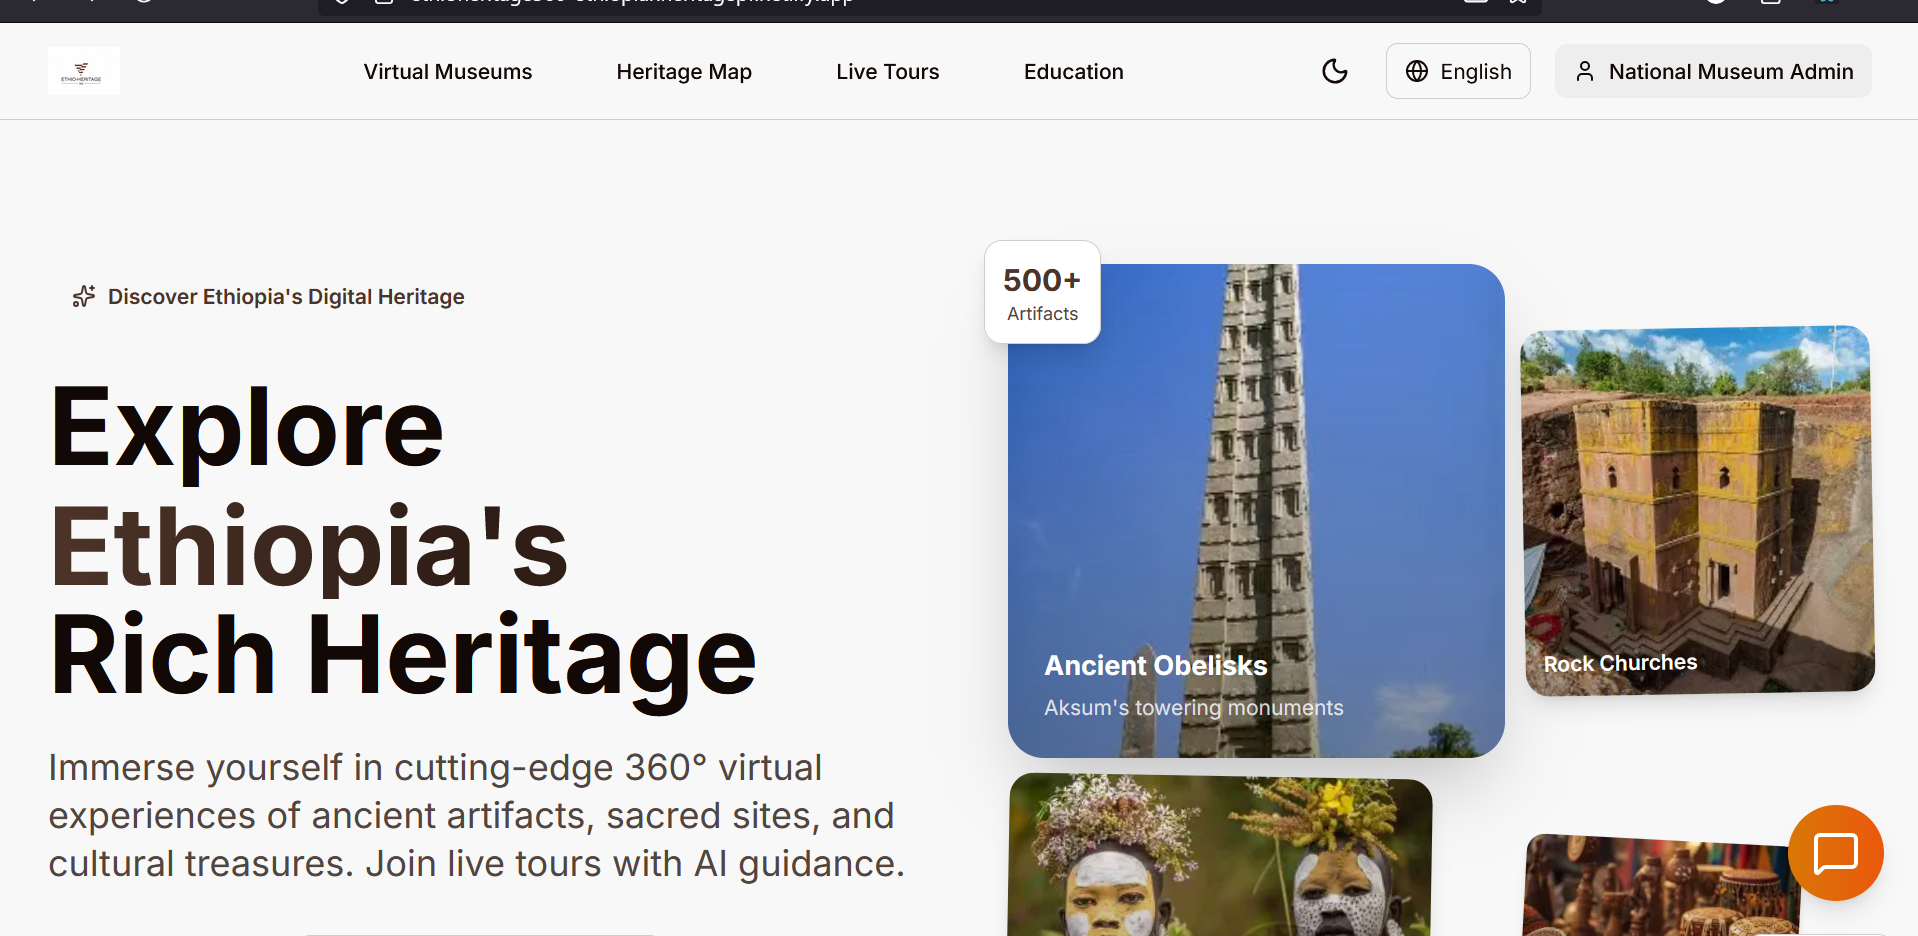The image size is (1918, 936).
Task: Click the EthioHeritage logo
Action: click(84, 71)
